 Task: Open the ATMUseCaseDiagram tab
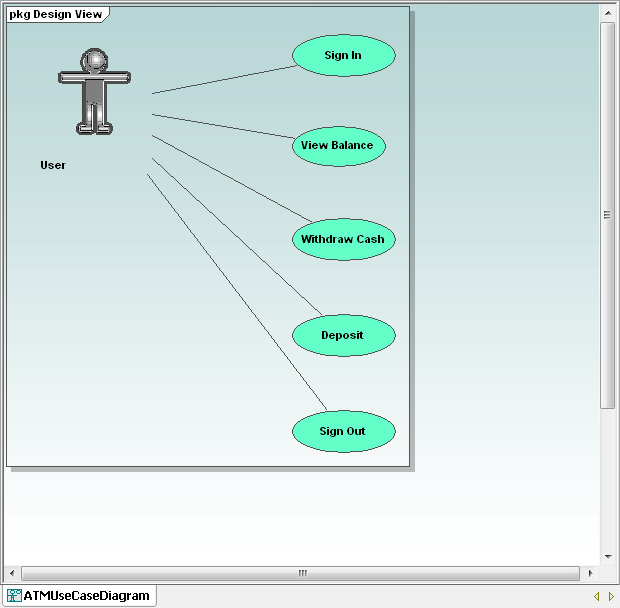coord(79,596)
